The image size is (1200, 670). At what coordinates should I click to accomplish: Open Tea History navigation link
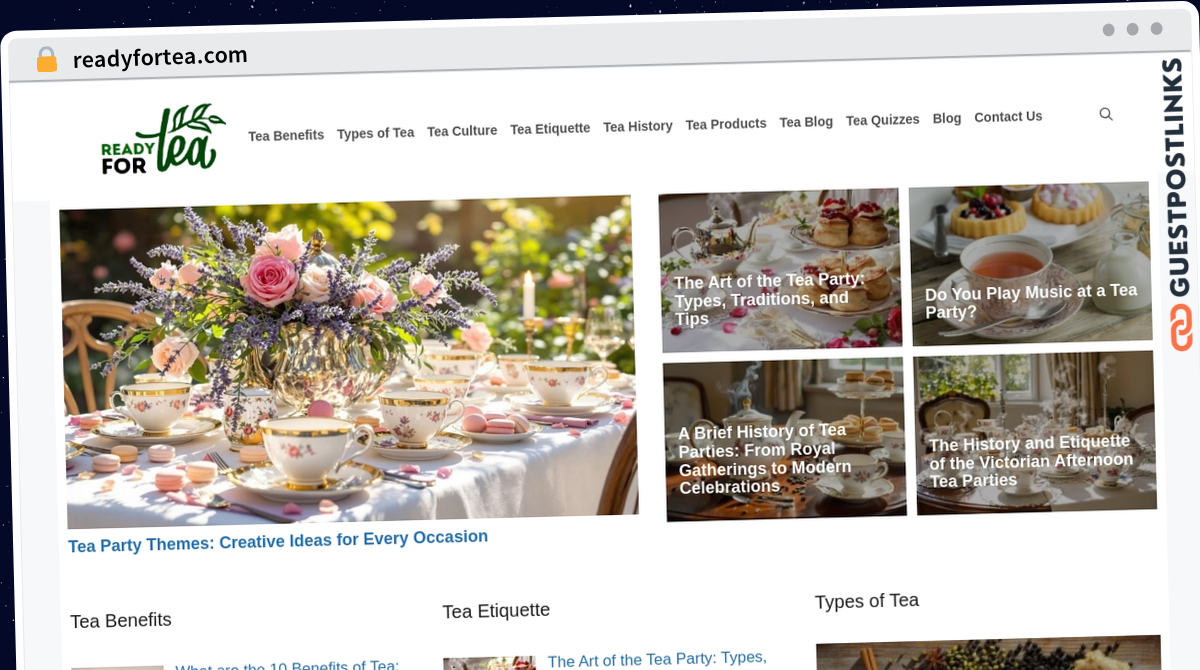pos(638,127)
